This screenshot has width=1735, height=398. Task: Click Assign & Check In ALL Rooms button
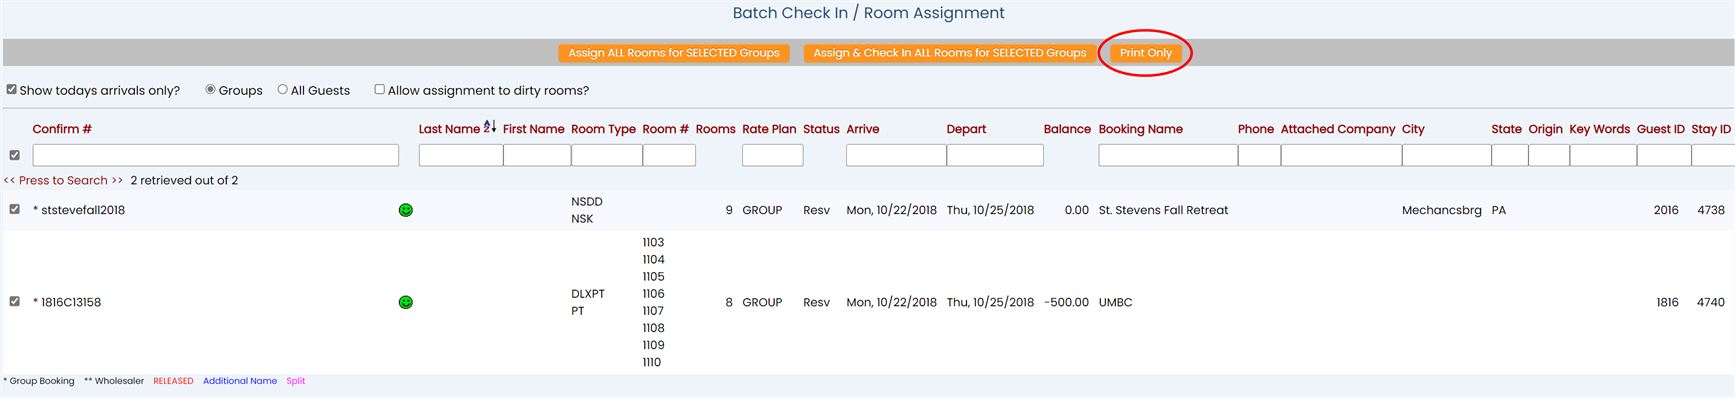[x=950, y=53]
